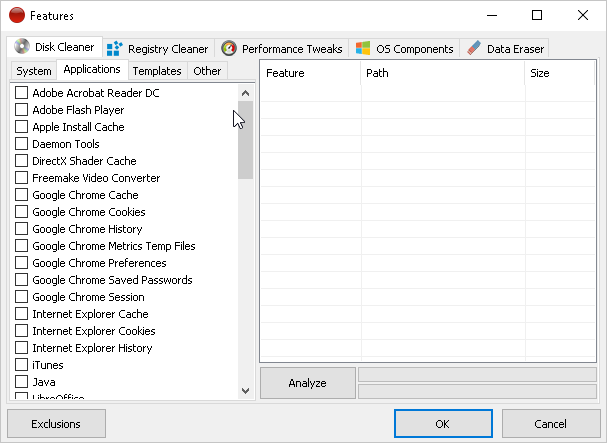Screen dimensions: 607x443
Task: Enable Google Chrome Preferences checkbox
Action: click(x=21, y=263)
